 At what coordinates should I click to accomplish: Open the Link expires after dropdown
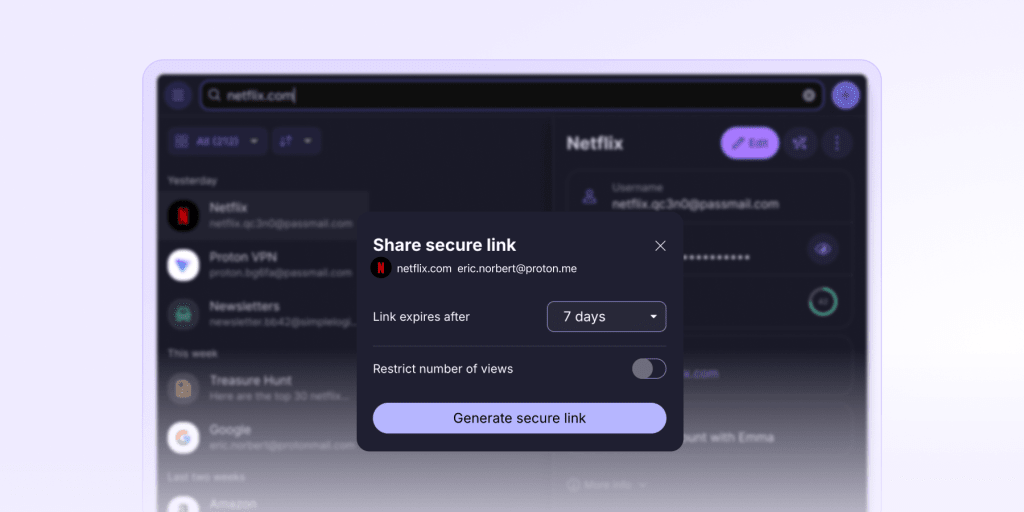(606, 317)
